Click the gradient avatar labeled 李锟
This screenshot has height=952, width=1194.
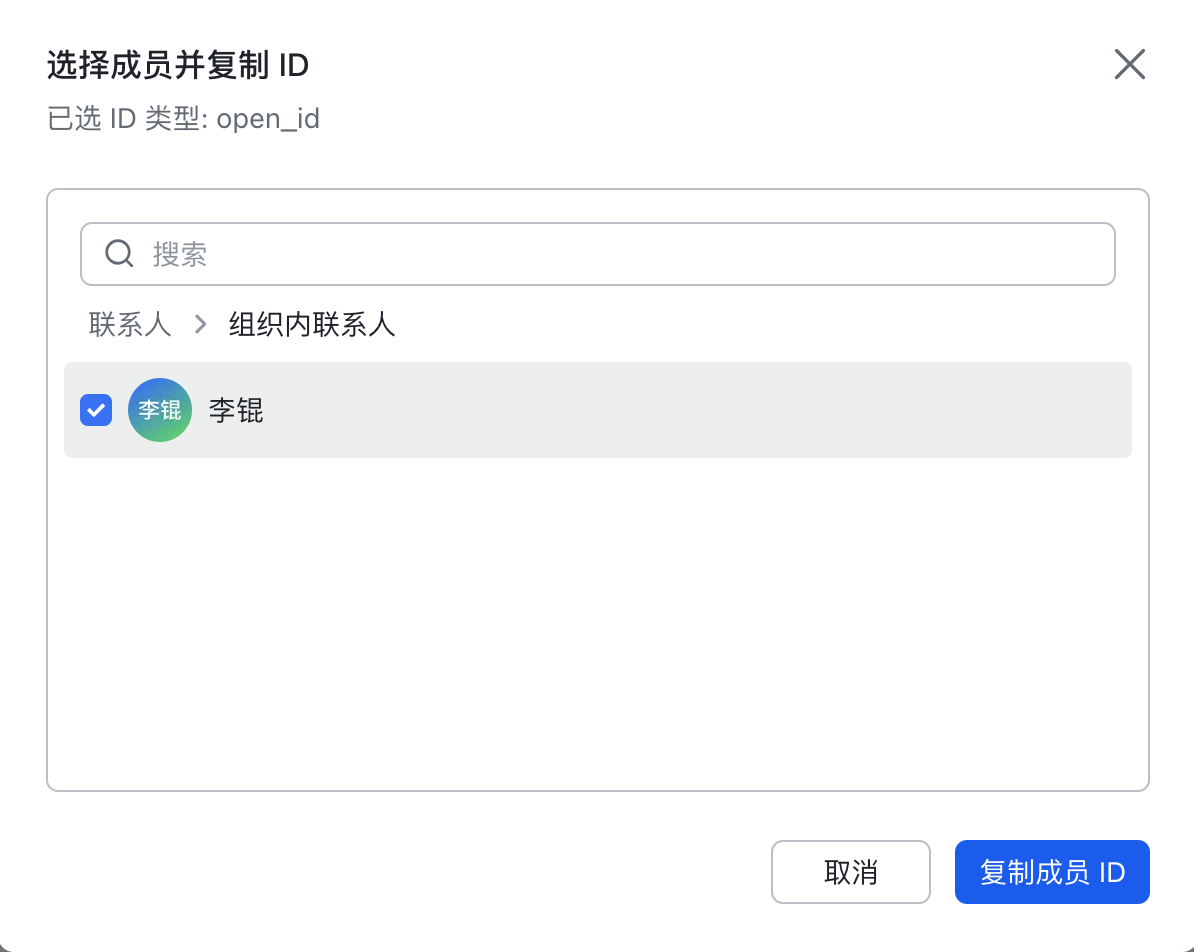(x=160, y=410)
